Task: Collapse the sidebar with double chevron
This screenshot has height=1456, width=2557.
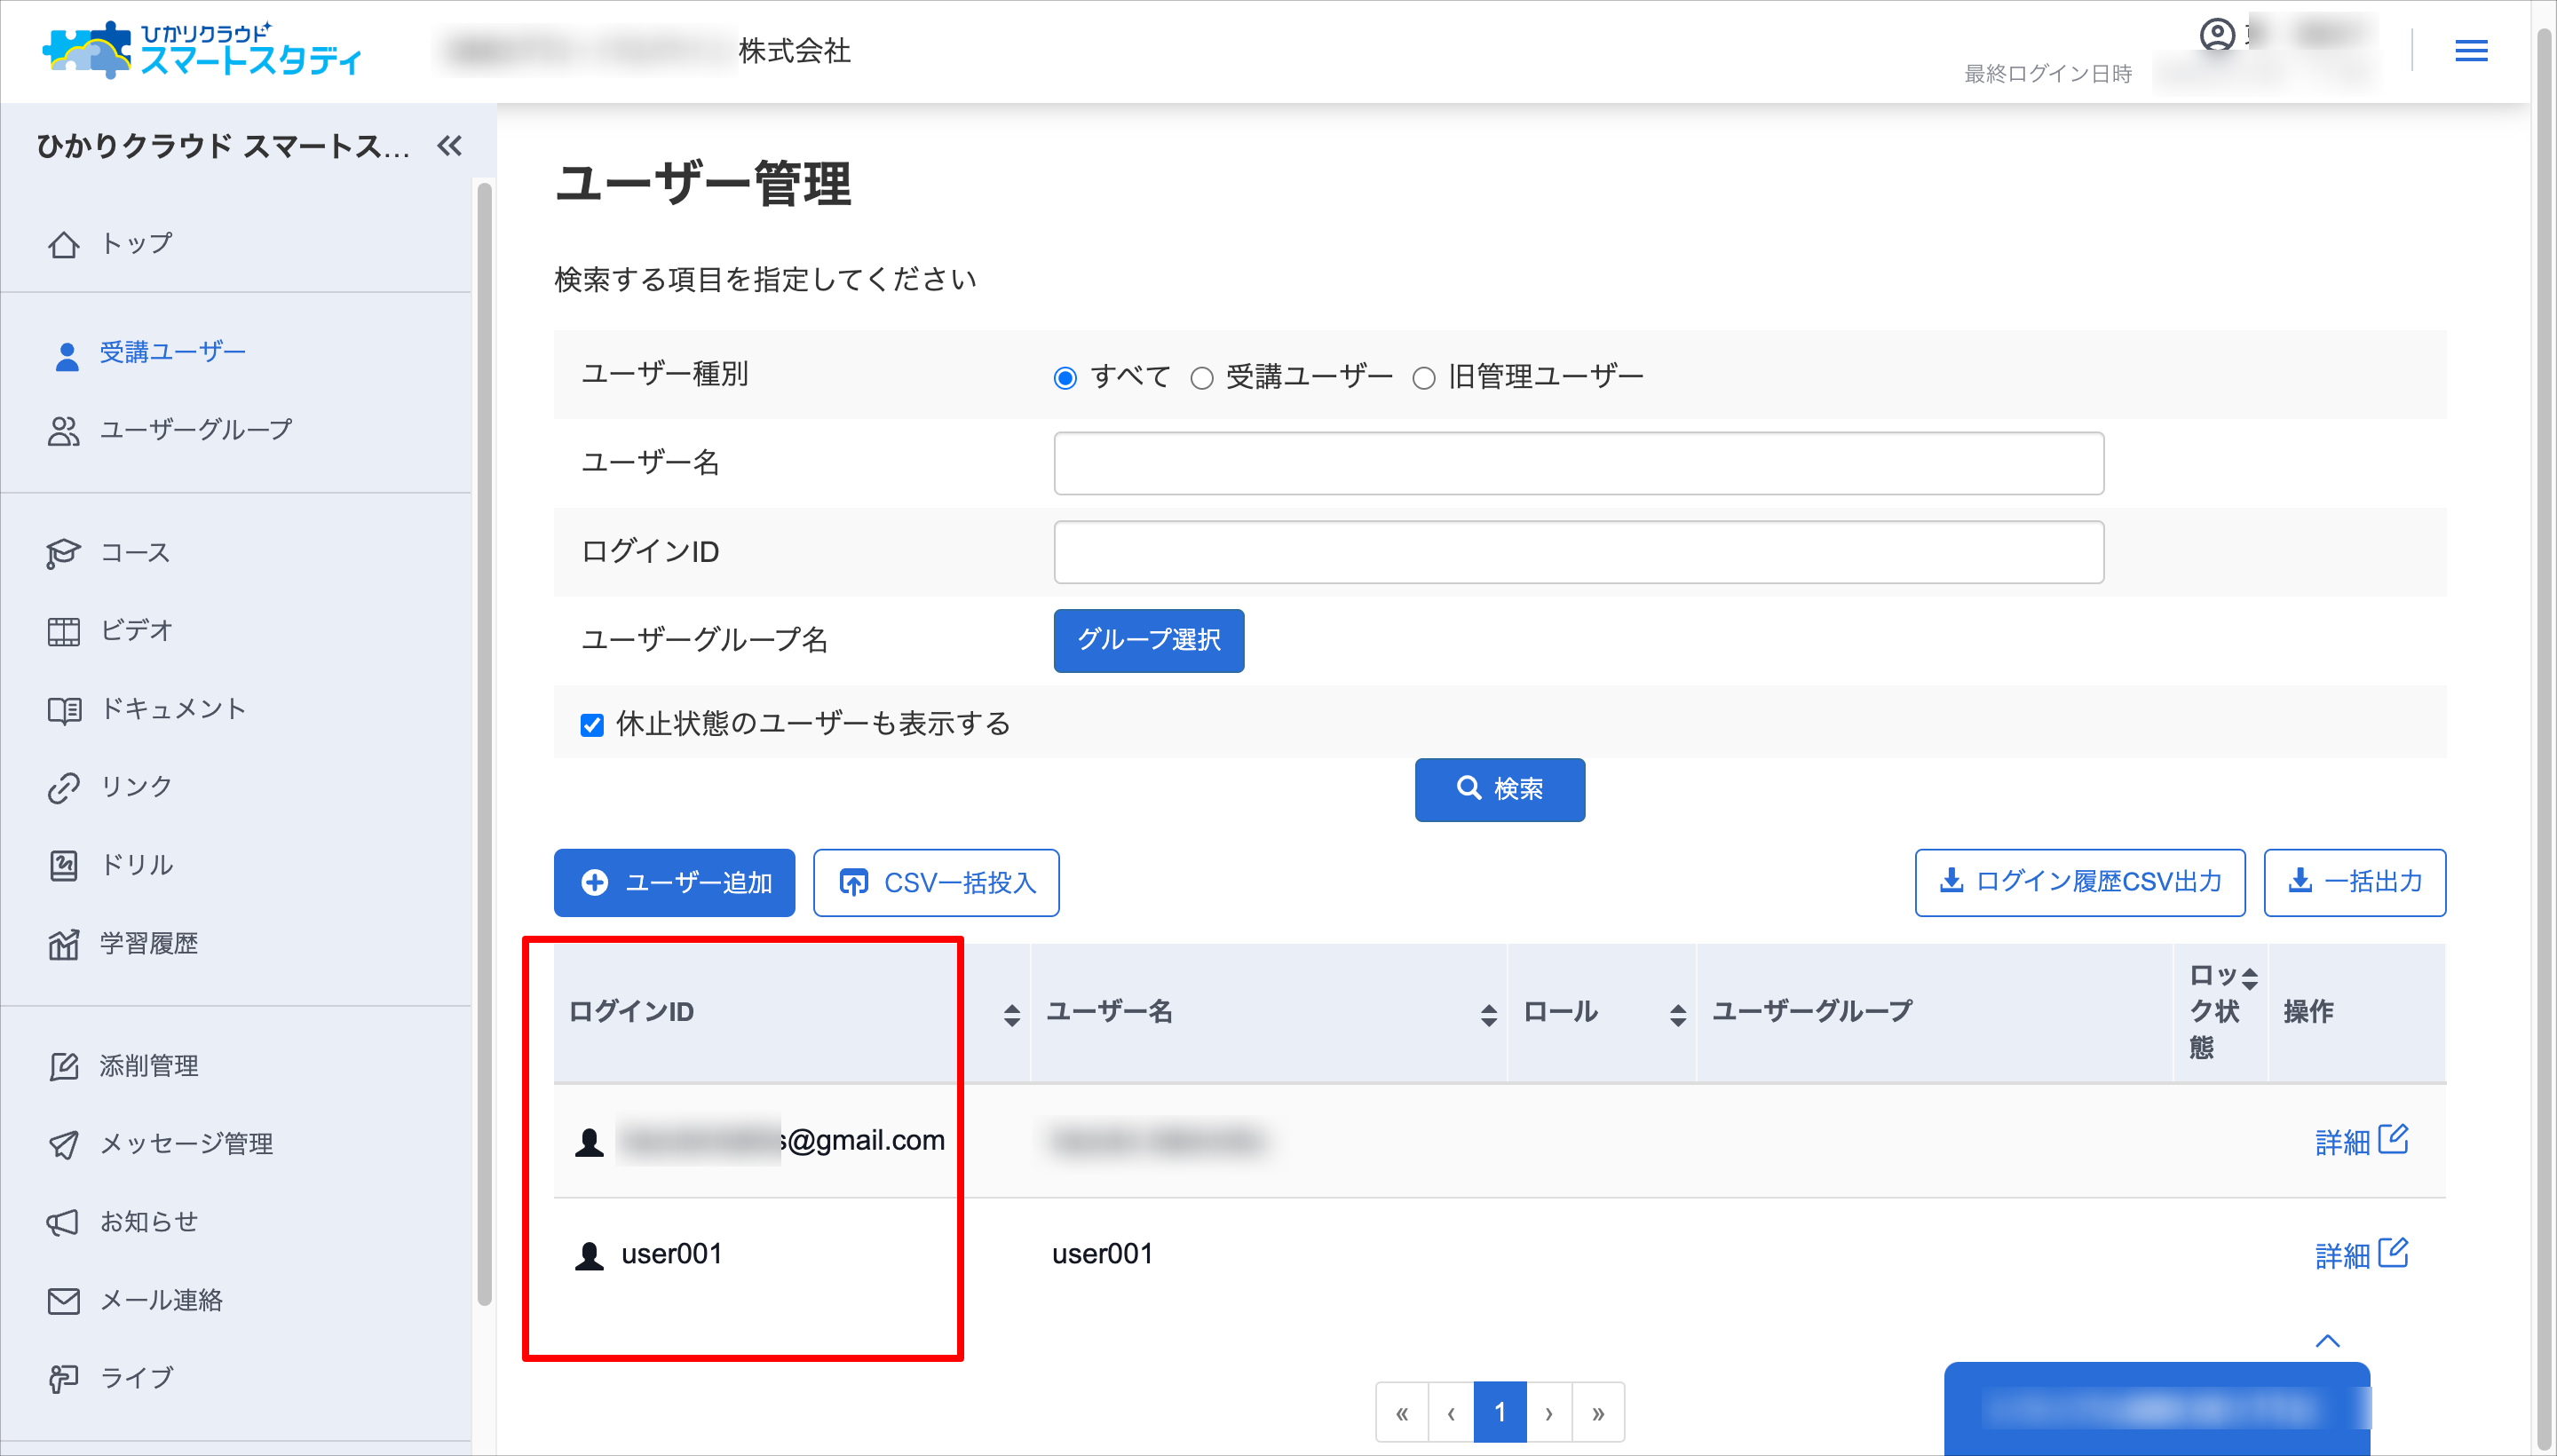Action: point(449,146)
